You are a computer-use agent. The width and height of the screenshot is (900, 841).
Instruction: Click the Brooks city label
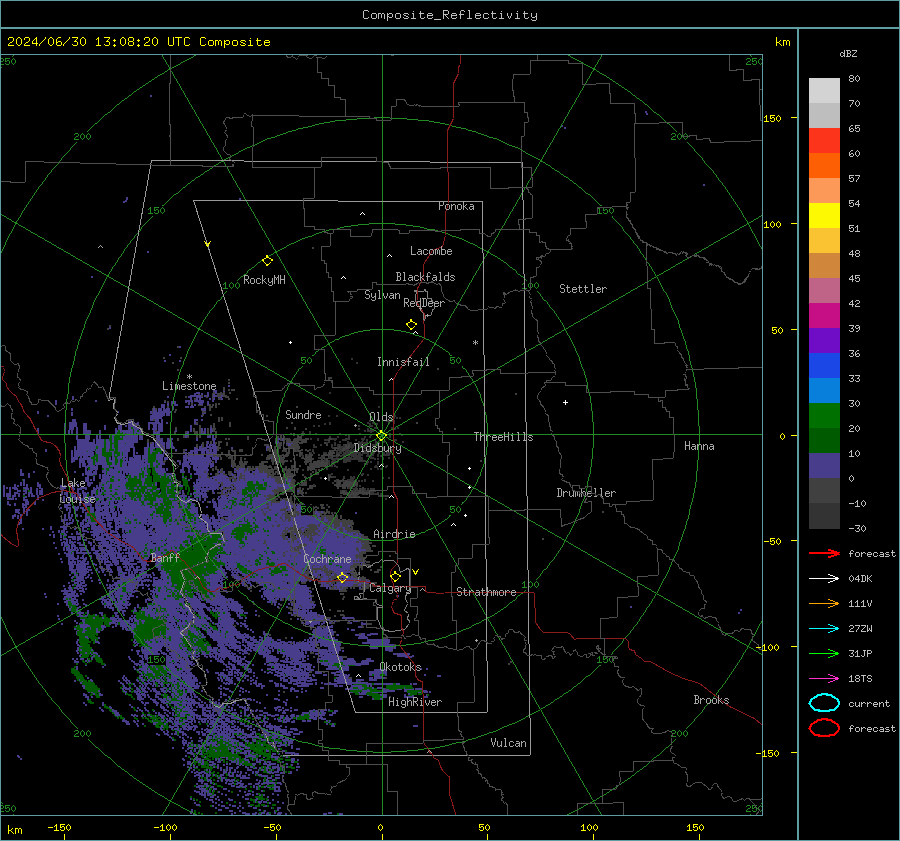[711, 700]
